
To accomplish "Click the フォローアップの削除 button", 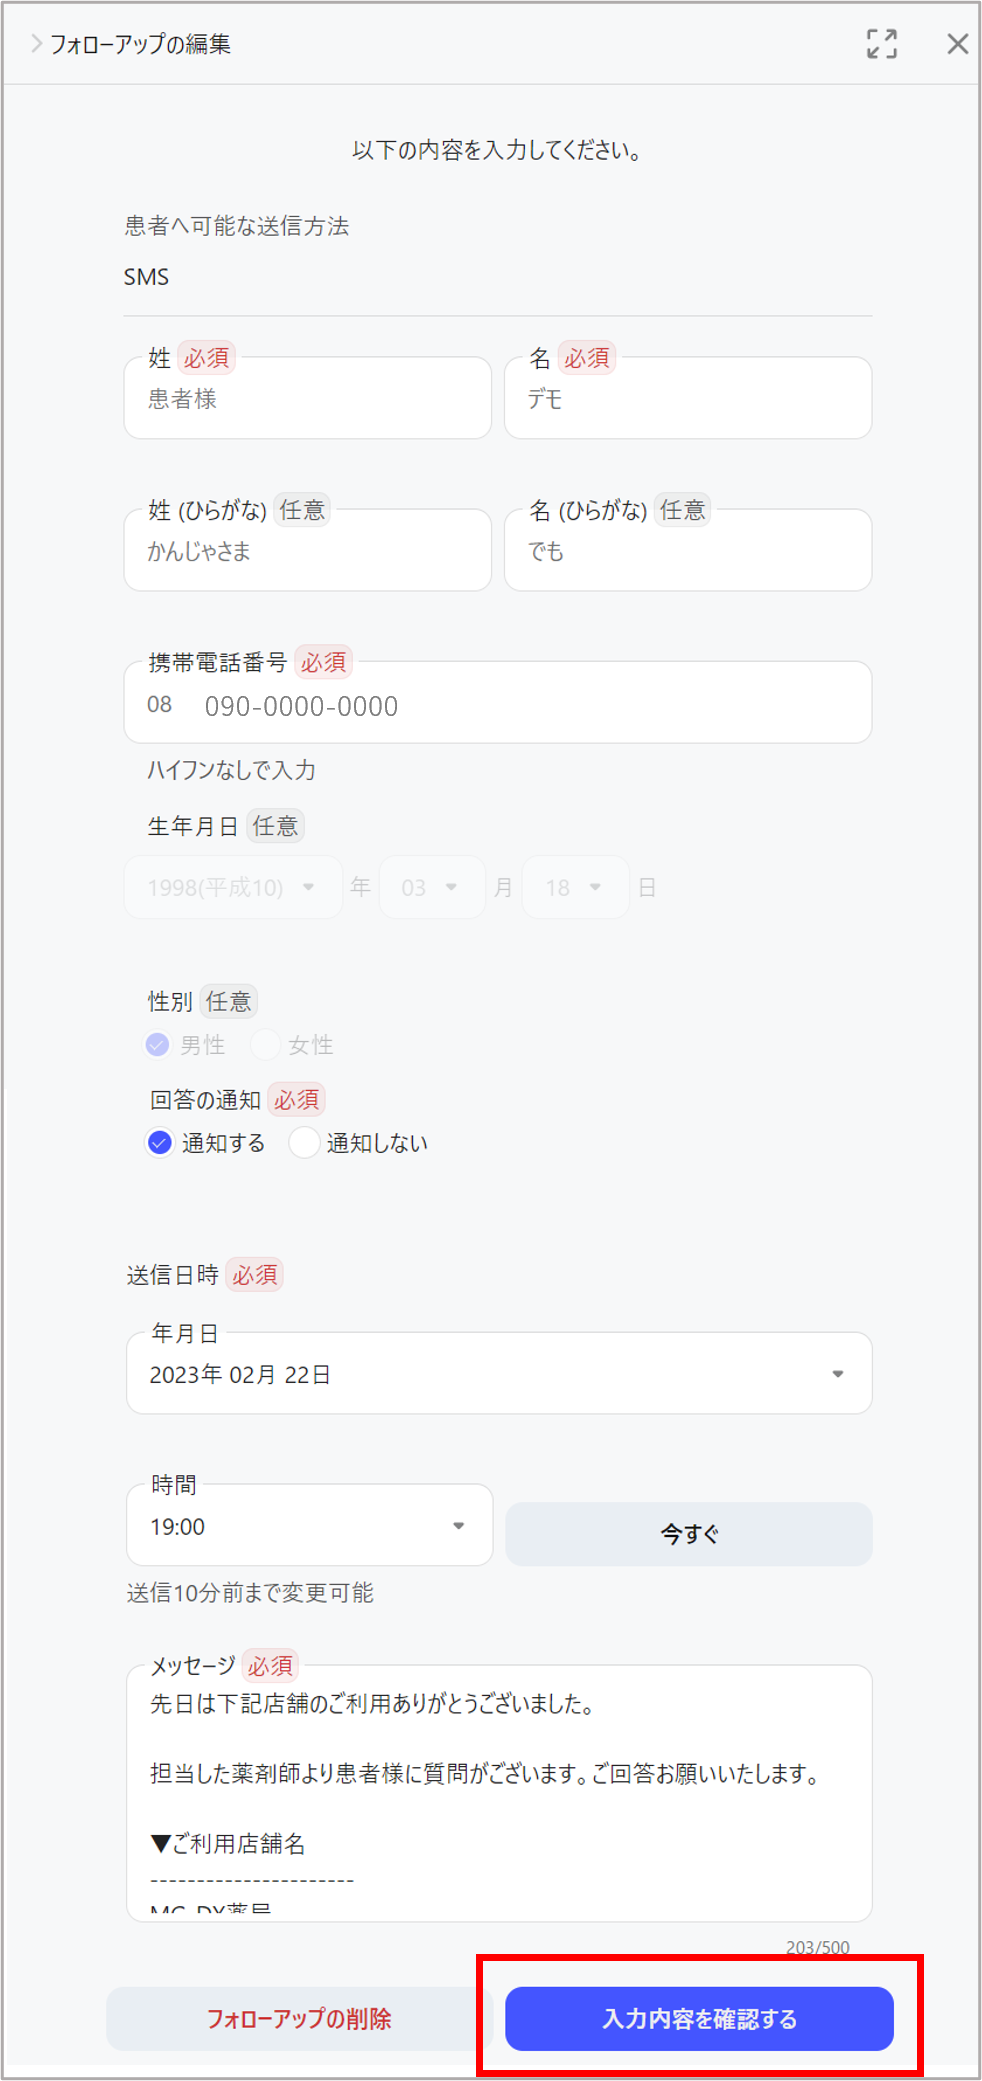I will [x=299, y=2018].
